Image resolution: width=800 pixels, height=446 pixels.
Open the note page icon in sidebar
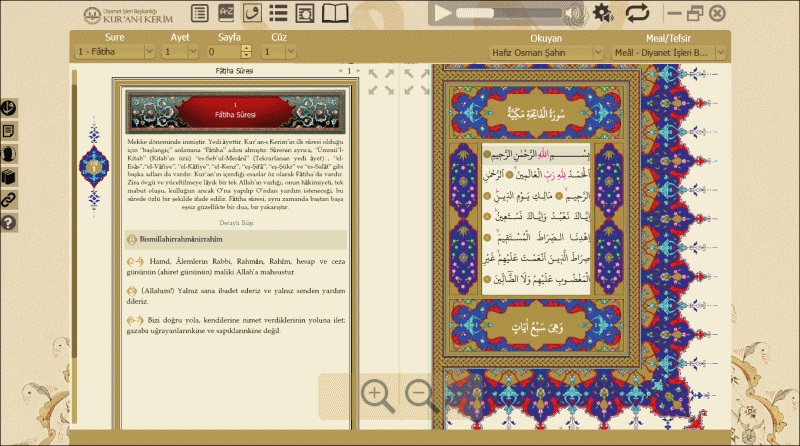(9, 130)
